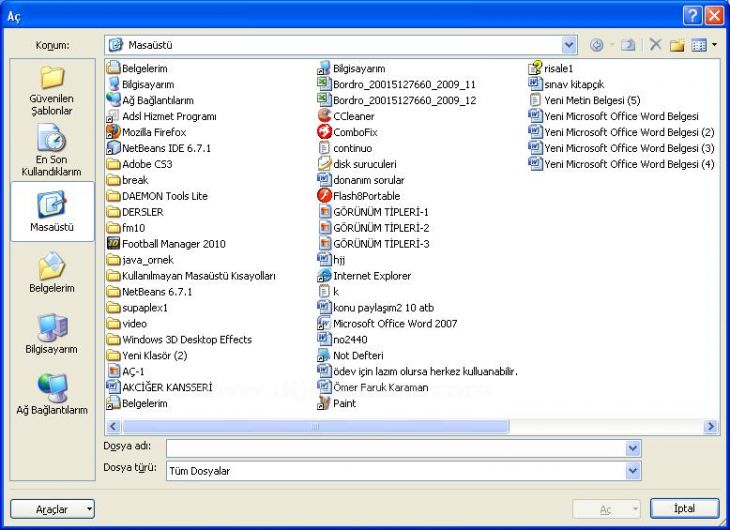Select the donanım sorular document
The image size is (730, 530).
361,180
